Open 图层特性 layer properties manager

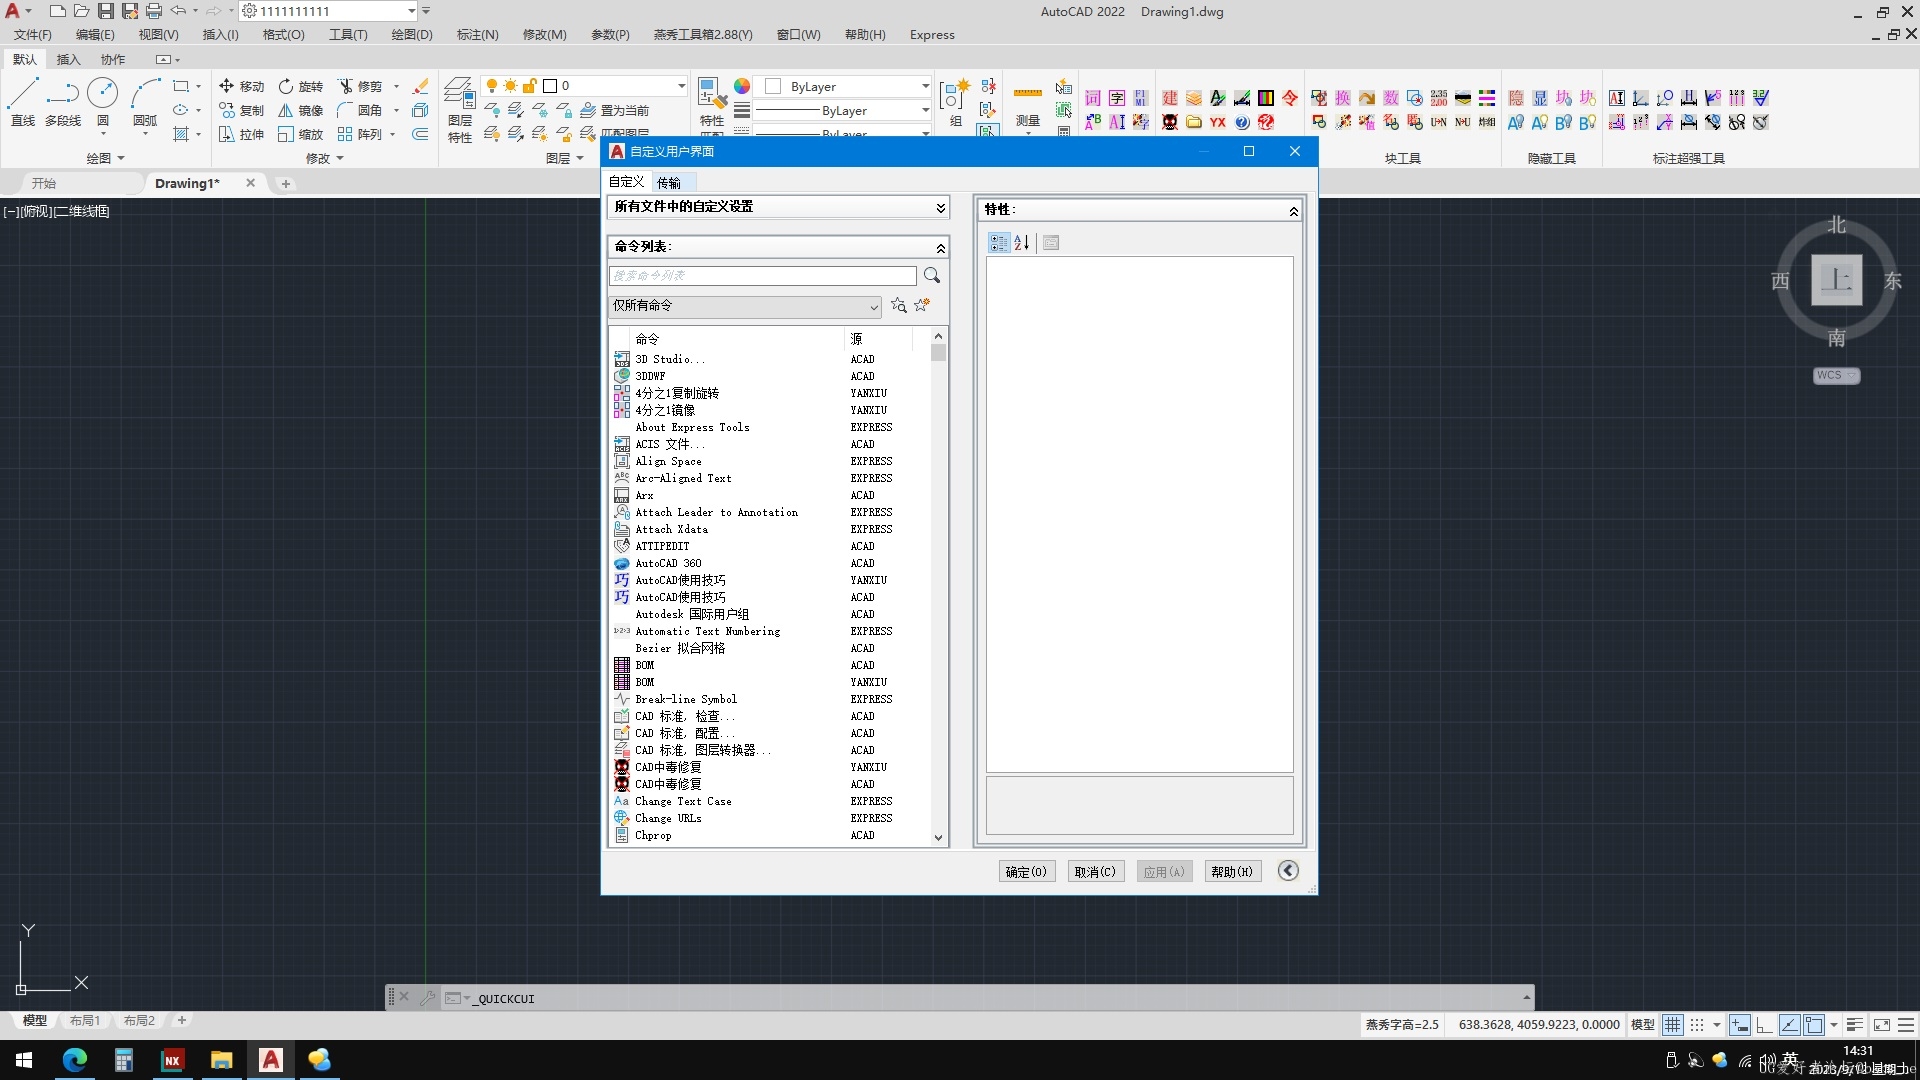460,110
